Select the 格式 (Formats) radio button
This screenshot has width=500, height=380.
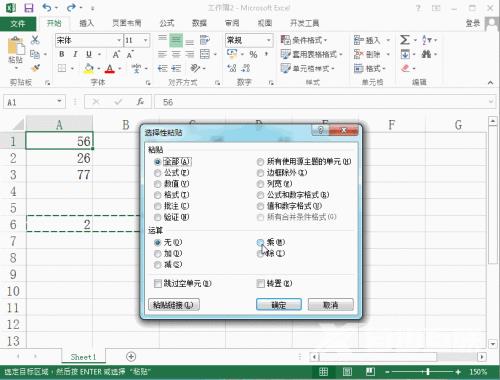pyautogui.click(x=158, y=195)
